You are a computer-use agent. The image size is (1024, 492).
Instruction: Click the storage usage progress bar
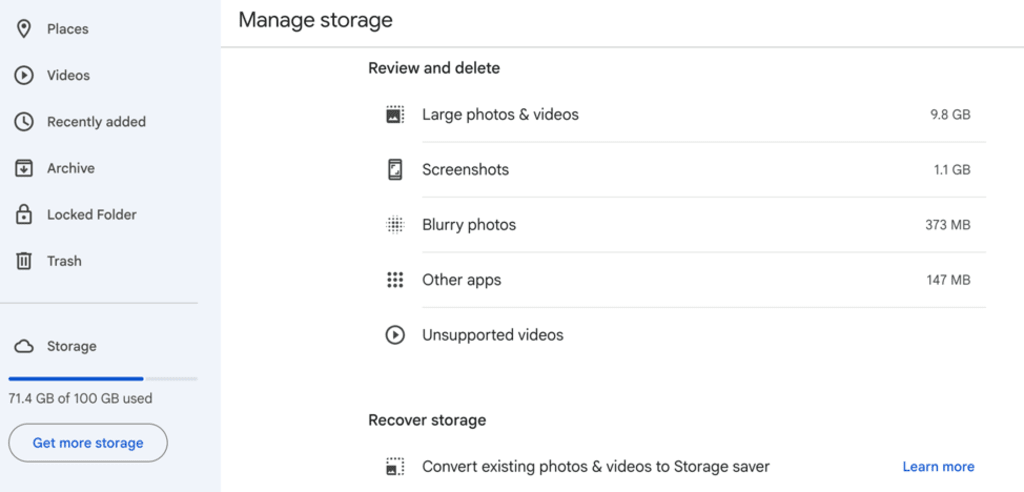[x=103, y=379]
